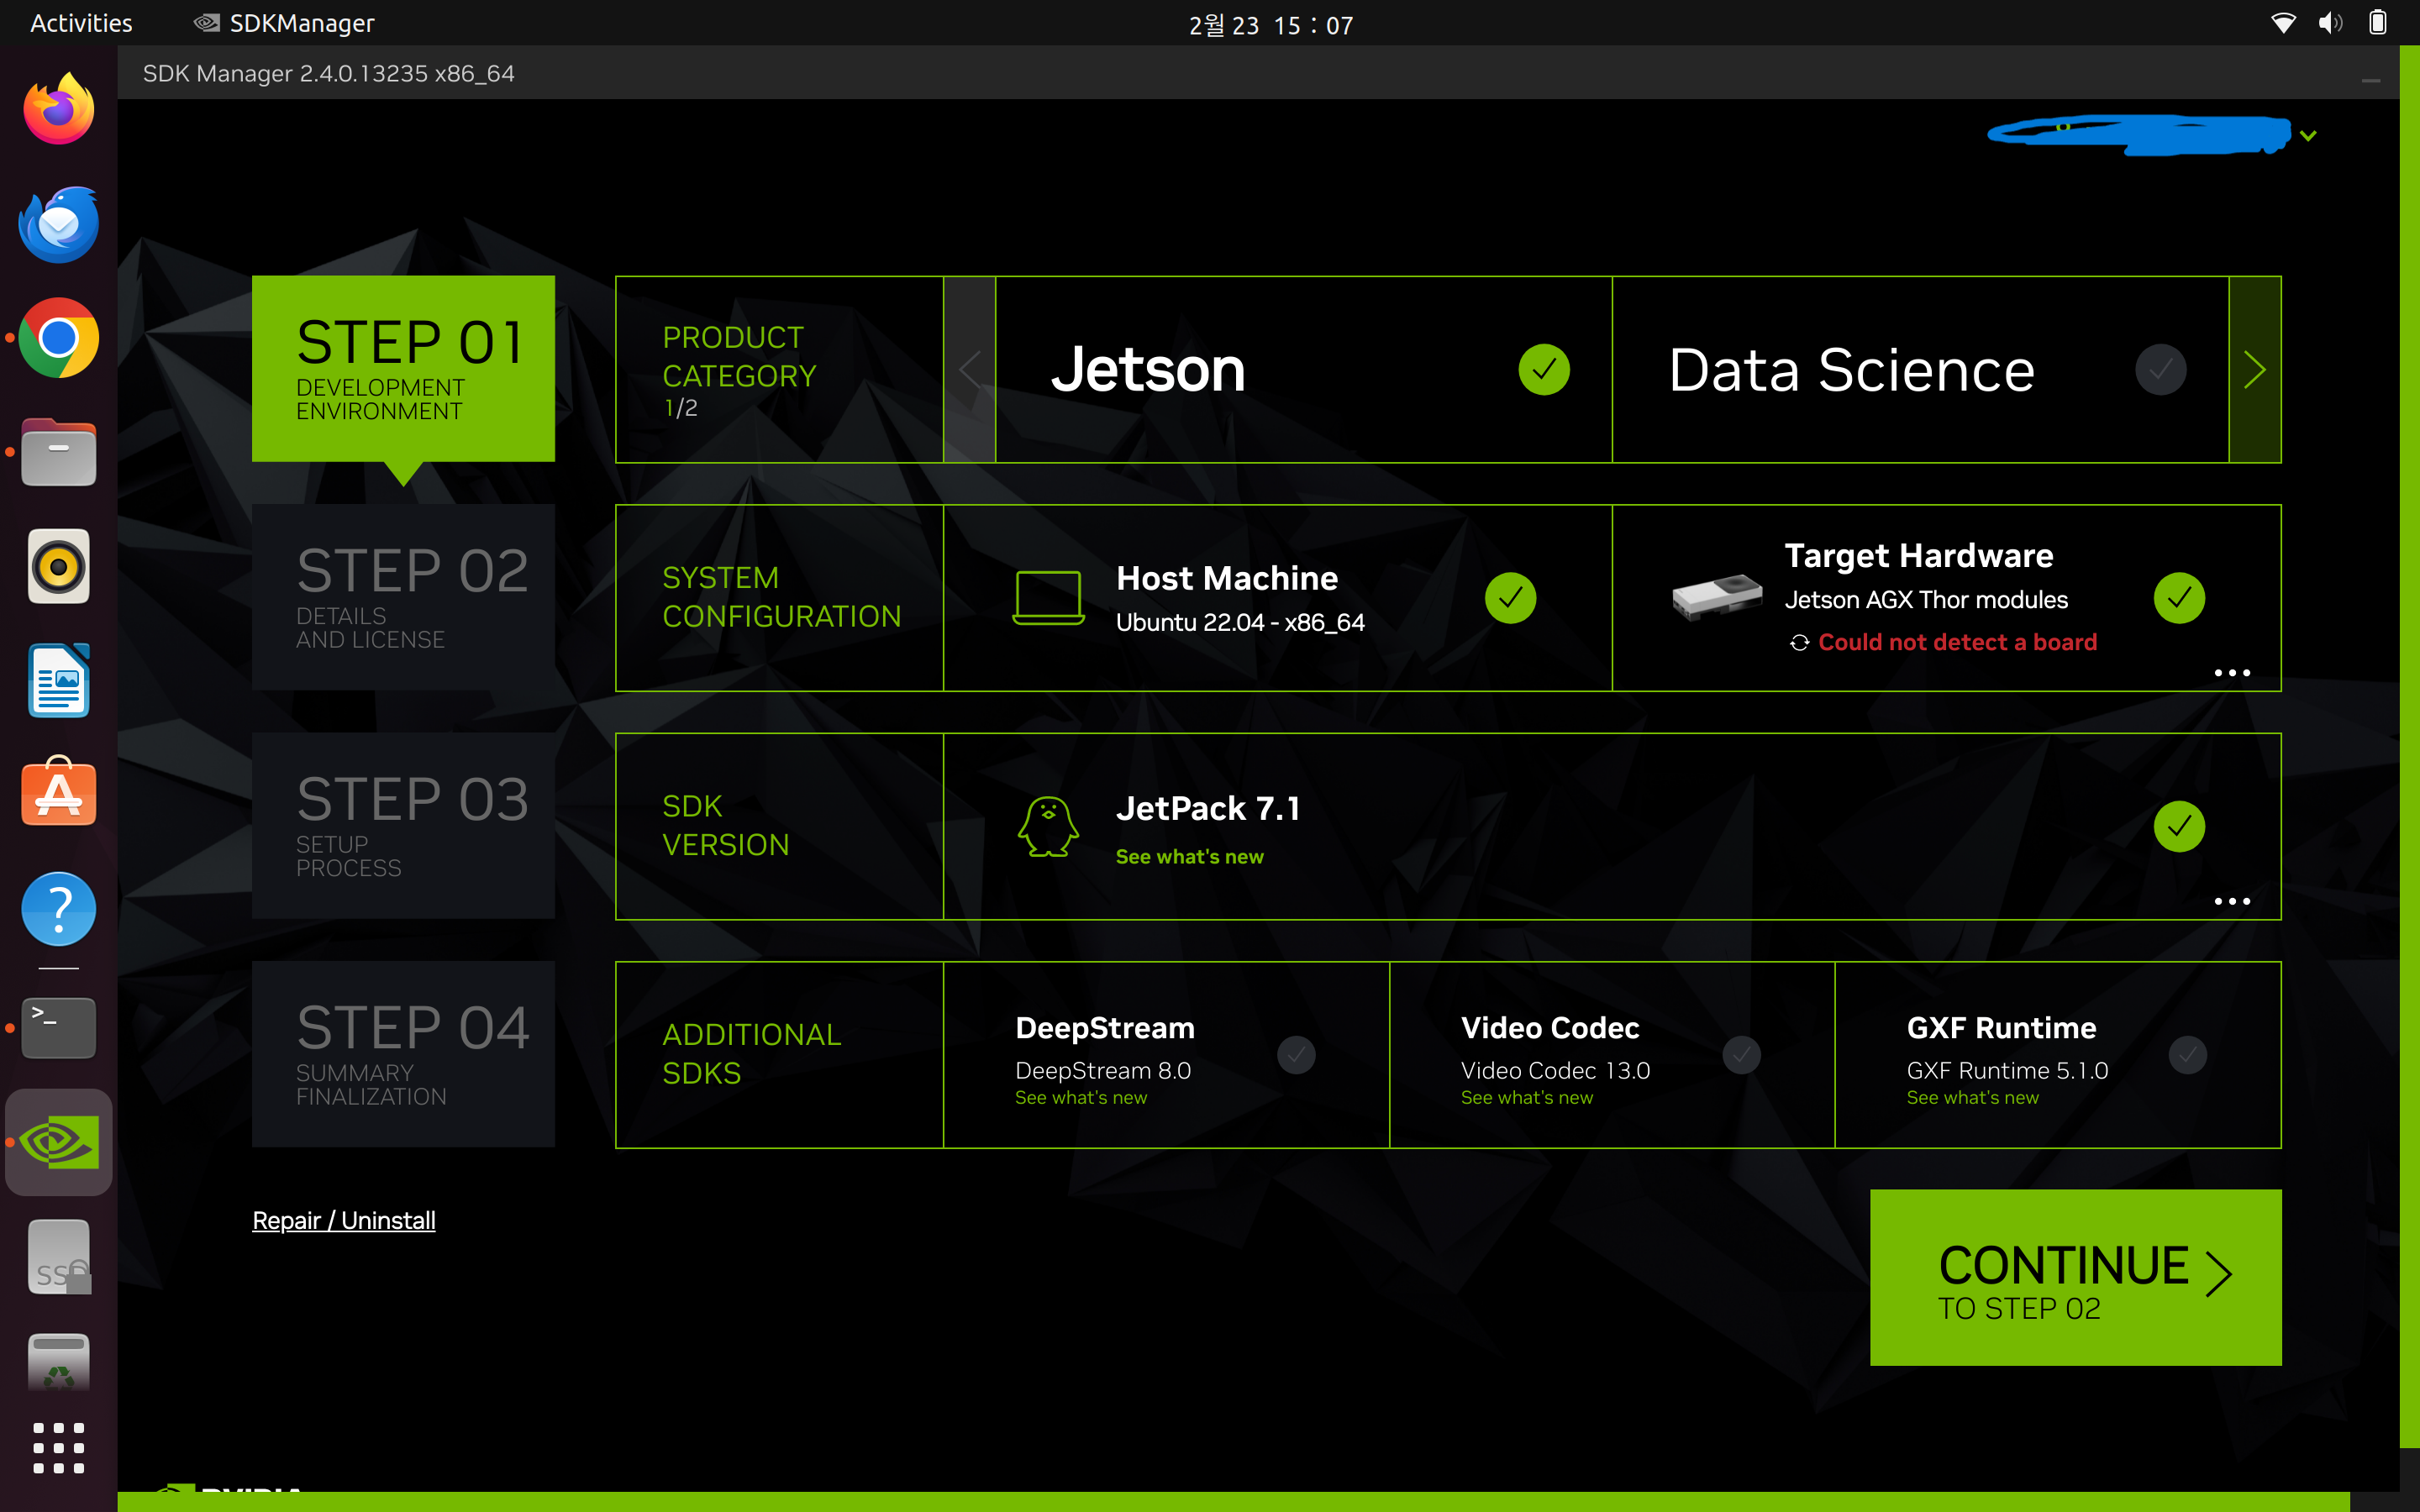2420x1512 pixels.
Task: Select the Data Science category checkmark
Action: pyautogui.click(x=2160, y=370)
